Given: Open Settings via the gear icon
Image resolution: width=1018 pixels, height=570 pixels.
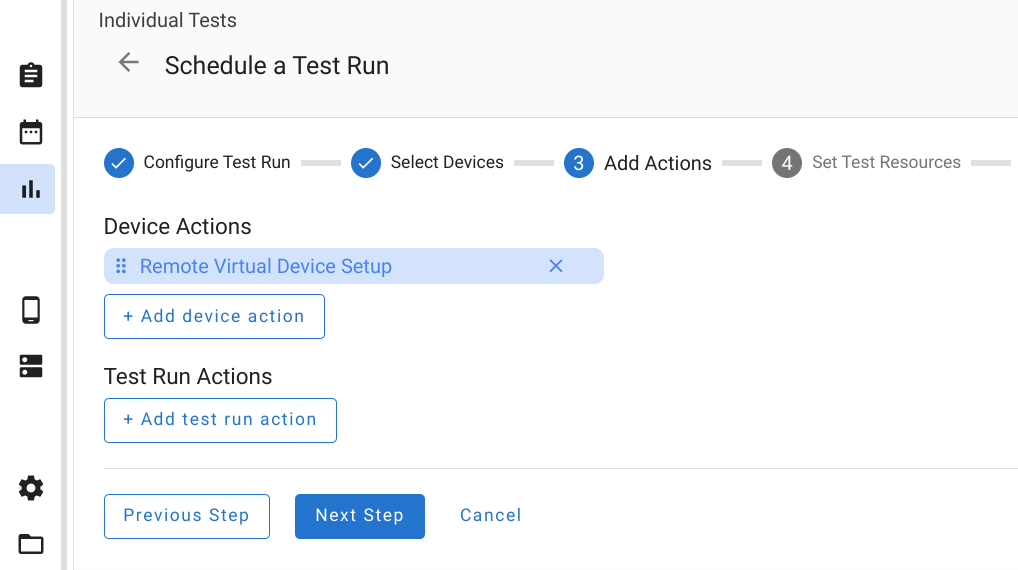Looking at the screenshot, I should (x=31, y=488).
